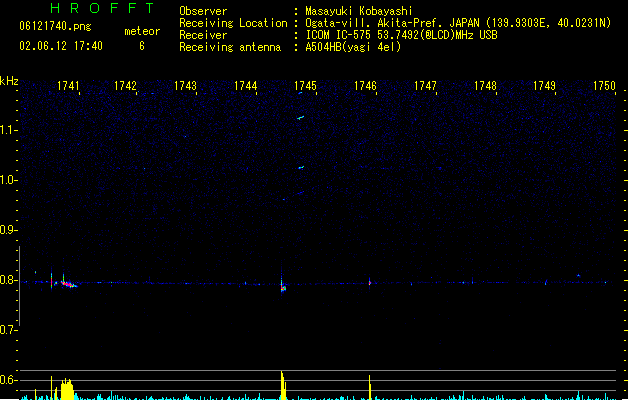The height and width of the screenshot is (400, 629).
Task: Select the file name 06121740.png
Action: click(55, 26)
